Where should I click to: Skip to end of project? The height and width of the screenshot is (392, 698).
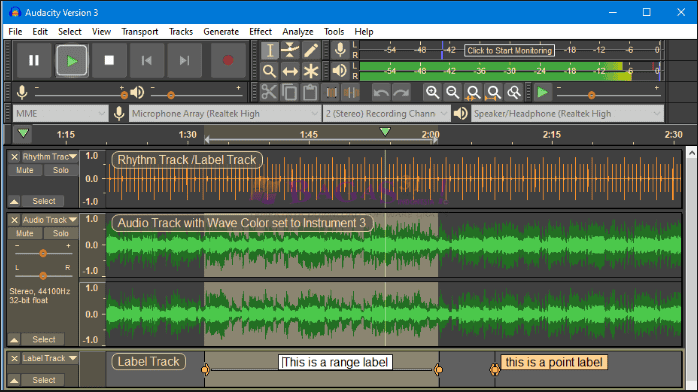[x=184, y=60]
